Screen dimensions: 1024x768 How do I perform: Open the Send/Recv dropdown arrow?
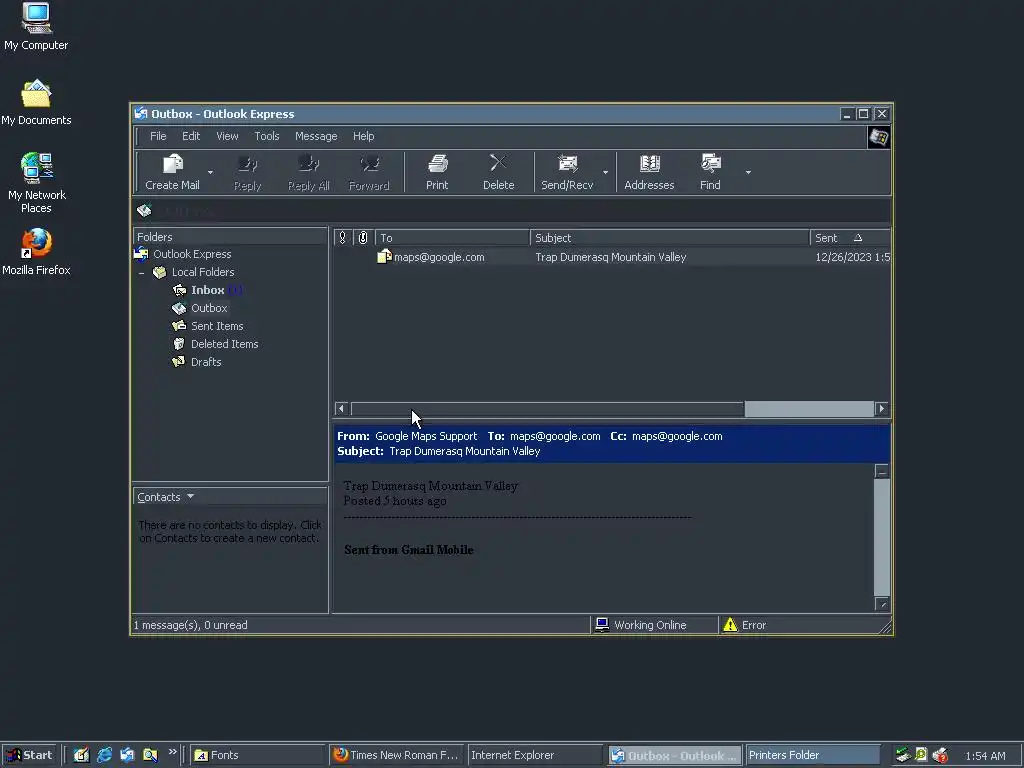coord(605,172)
